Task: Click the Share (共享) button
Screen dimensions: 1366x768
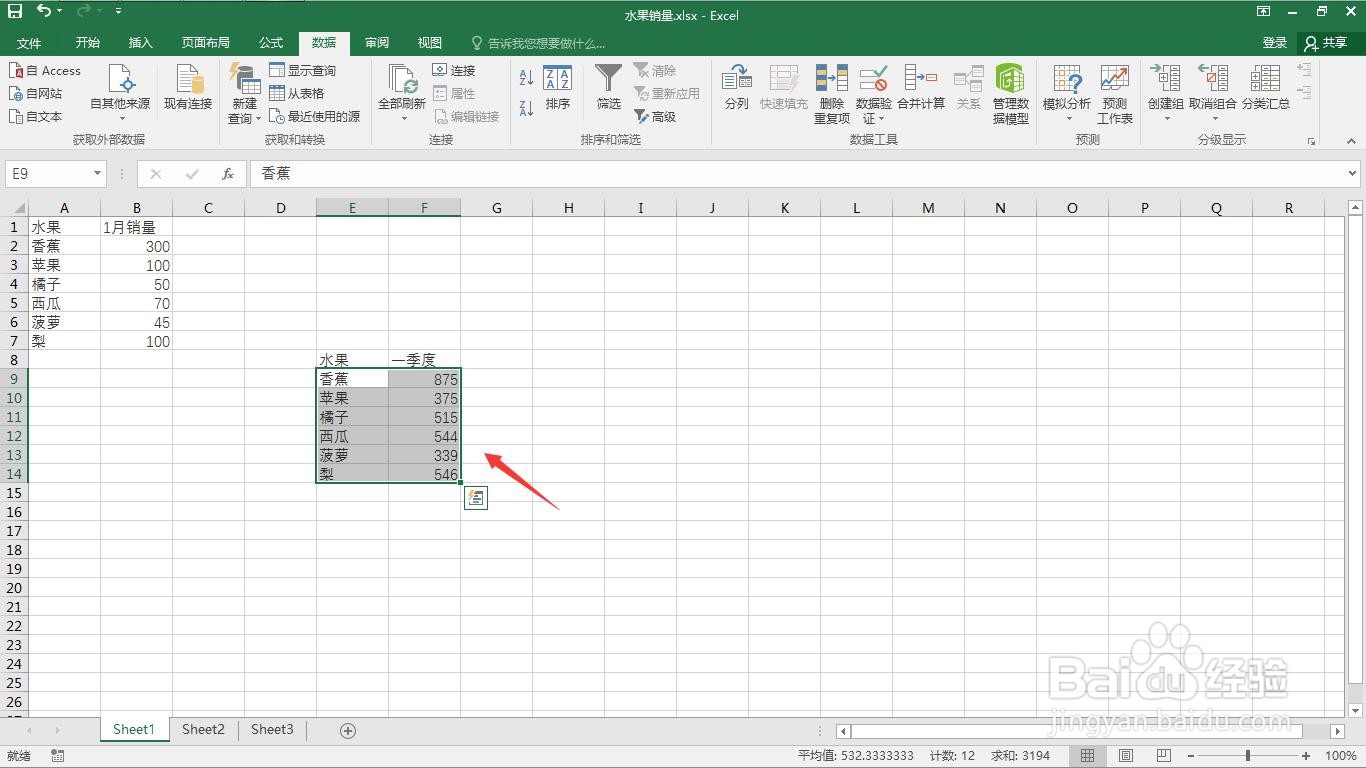Action: click(x=1327, y=43)
